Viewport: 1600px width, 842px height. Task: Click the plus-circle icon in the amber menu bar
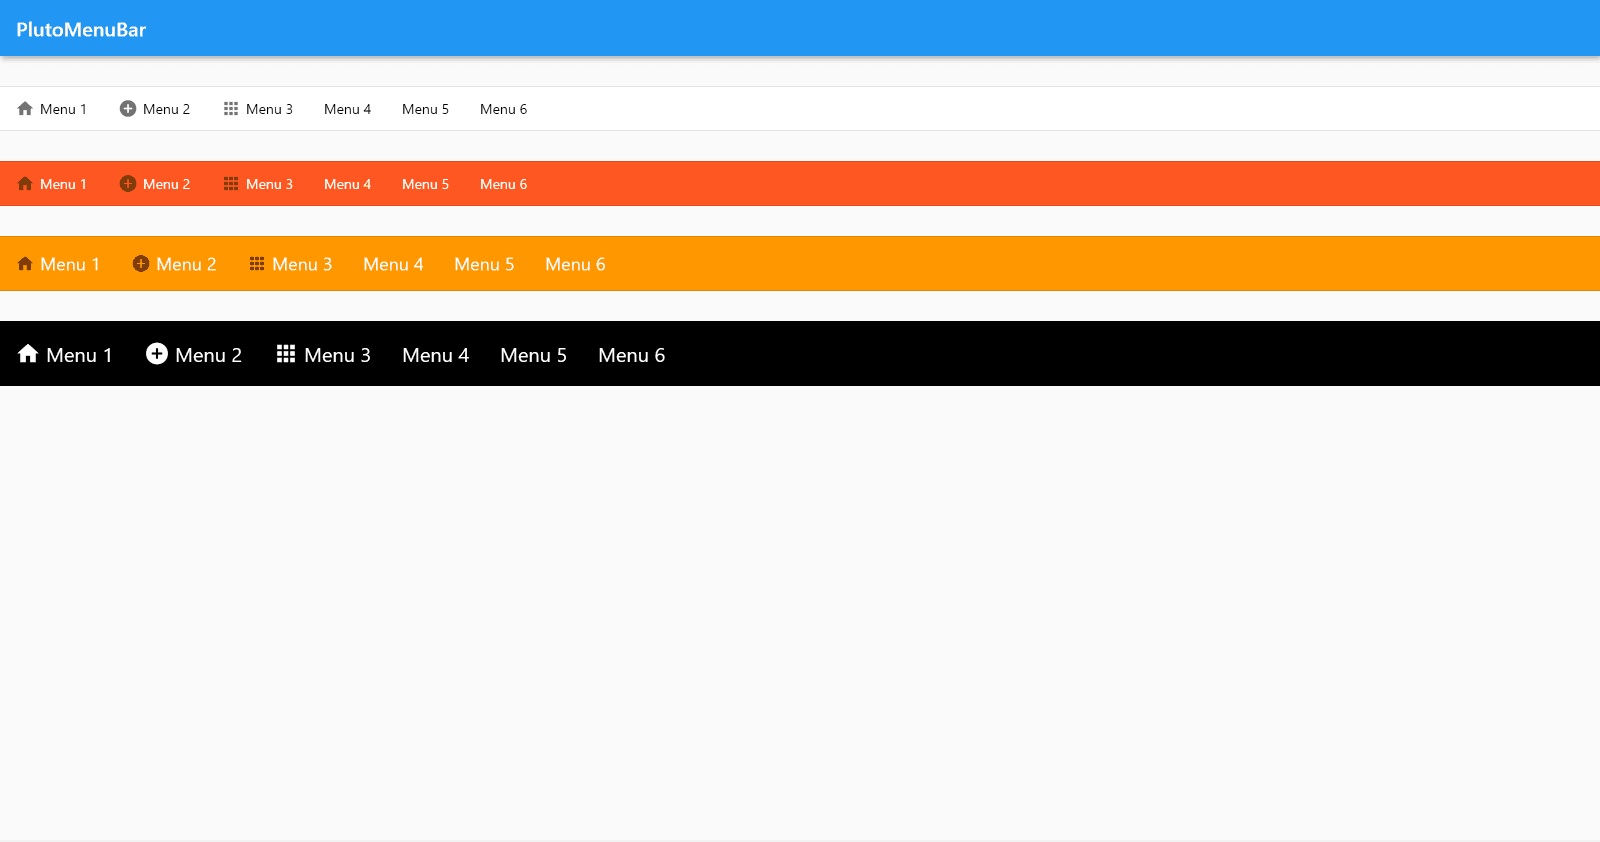[141, 264]
